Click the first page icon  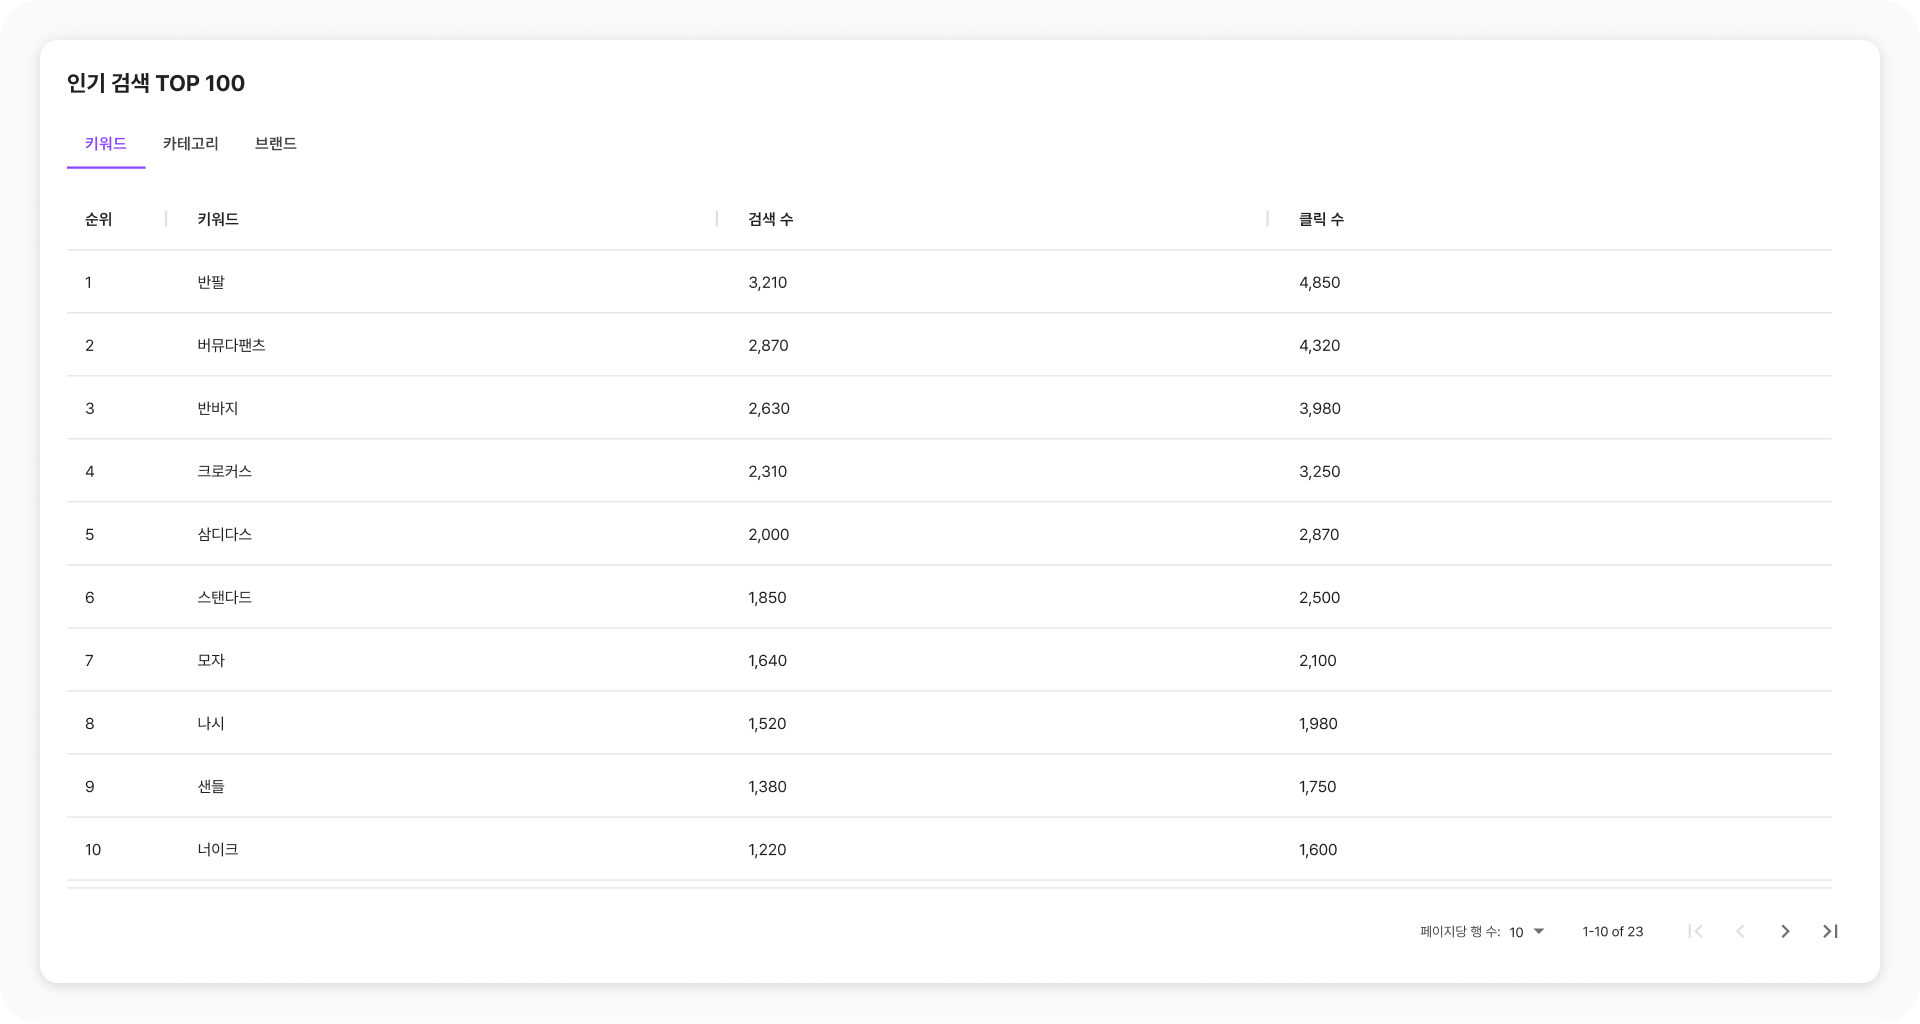tap(1695, 931)
